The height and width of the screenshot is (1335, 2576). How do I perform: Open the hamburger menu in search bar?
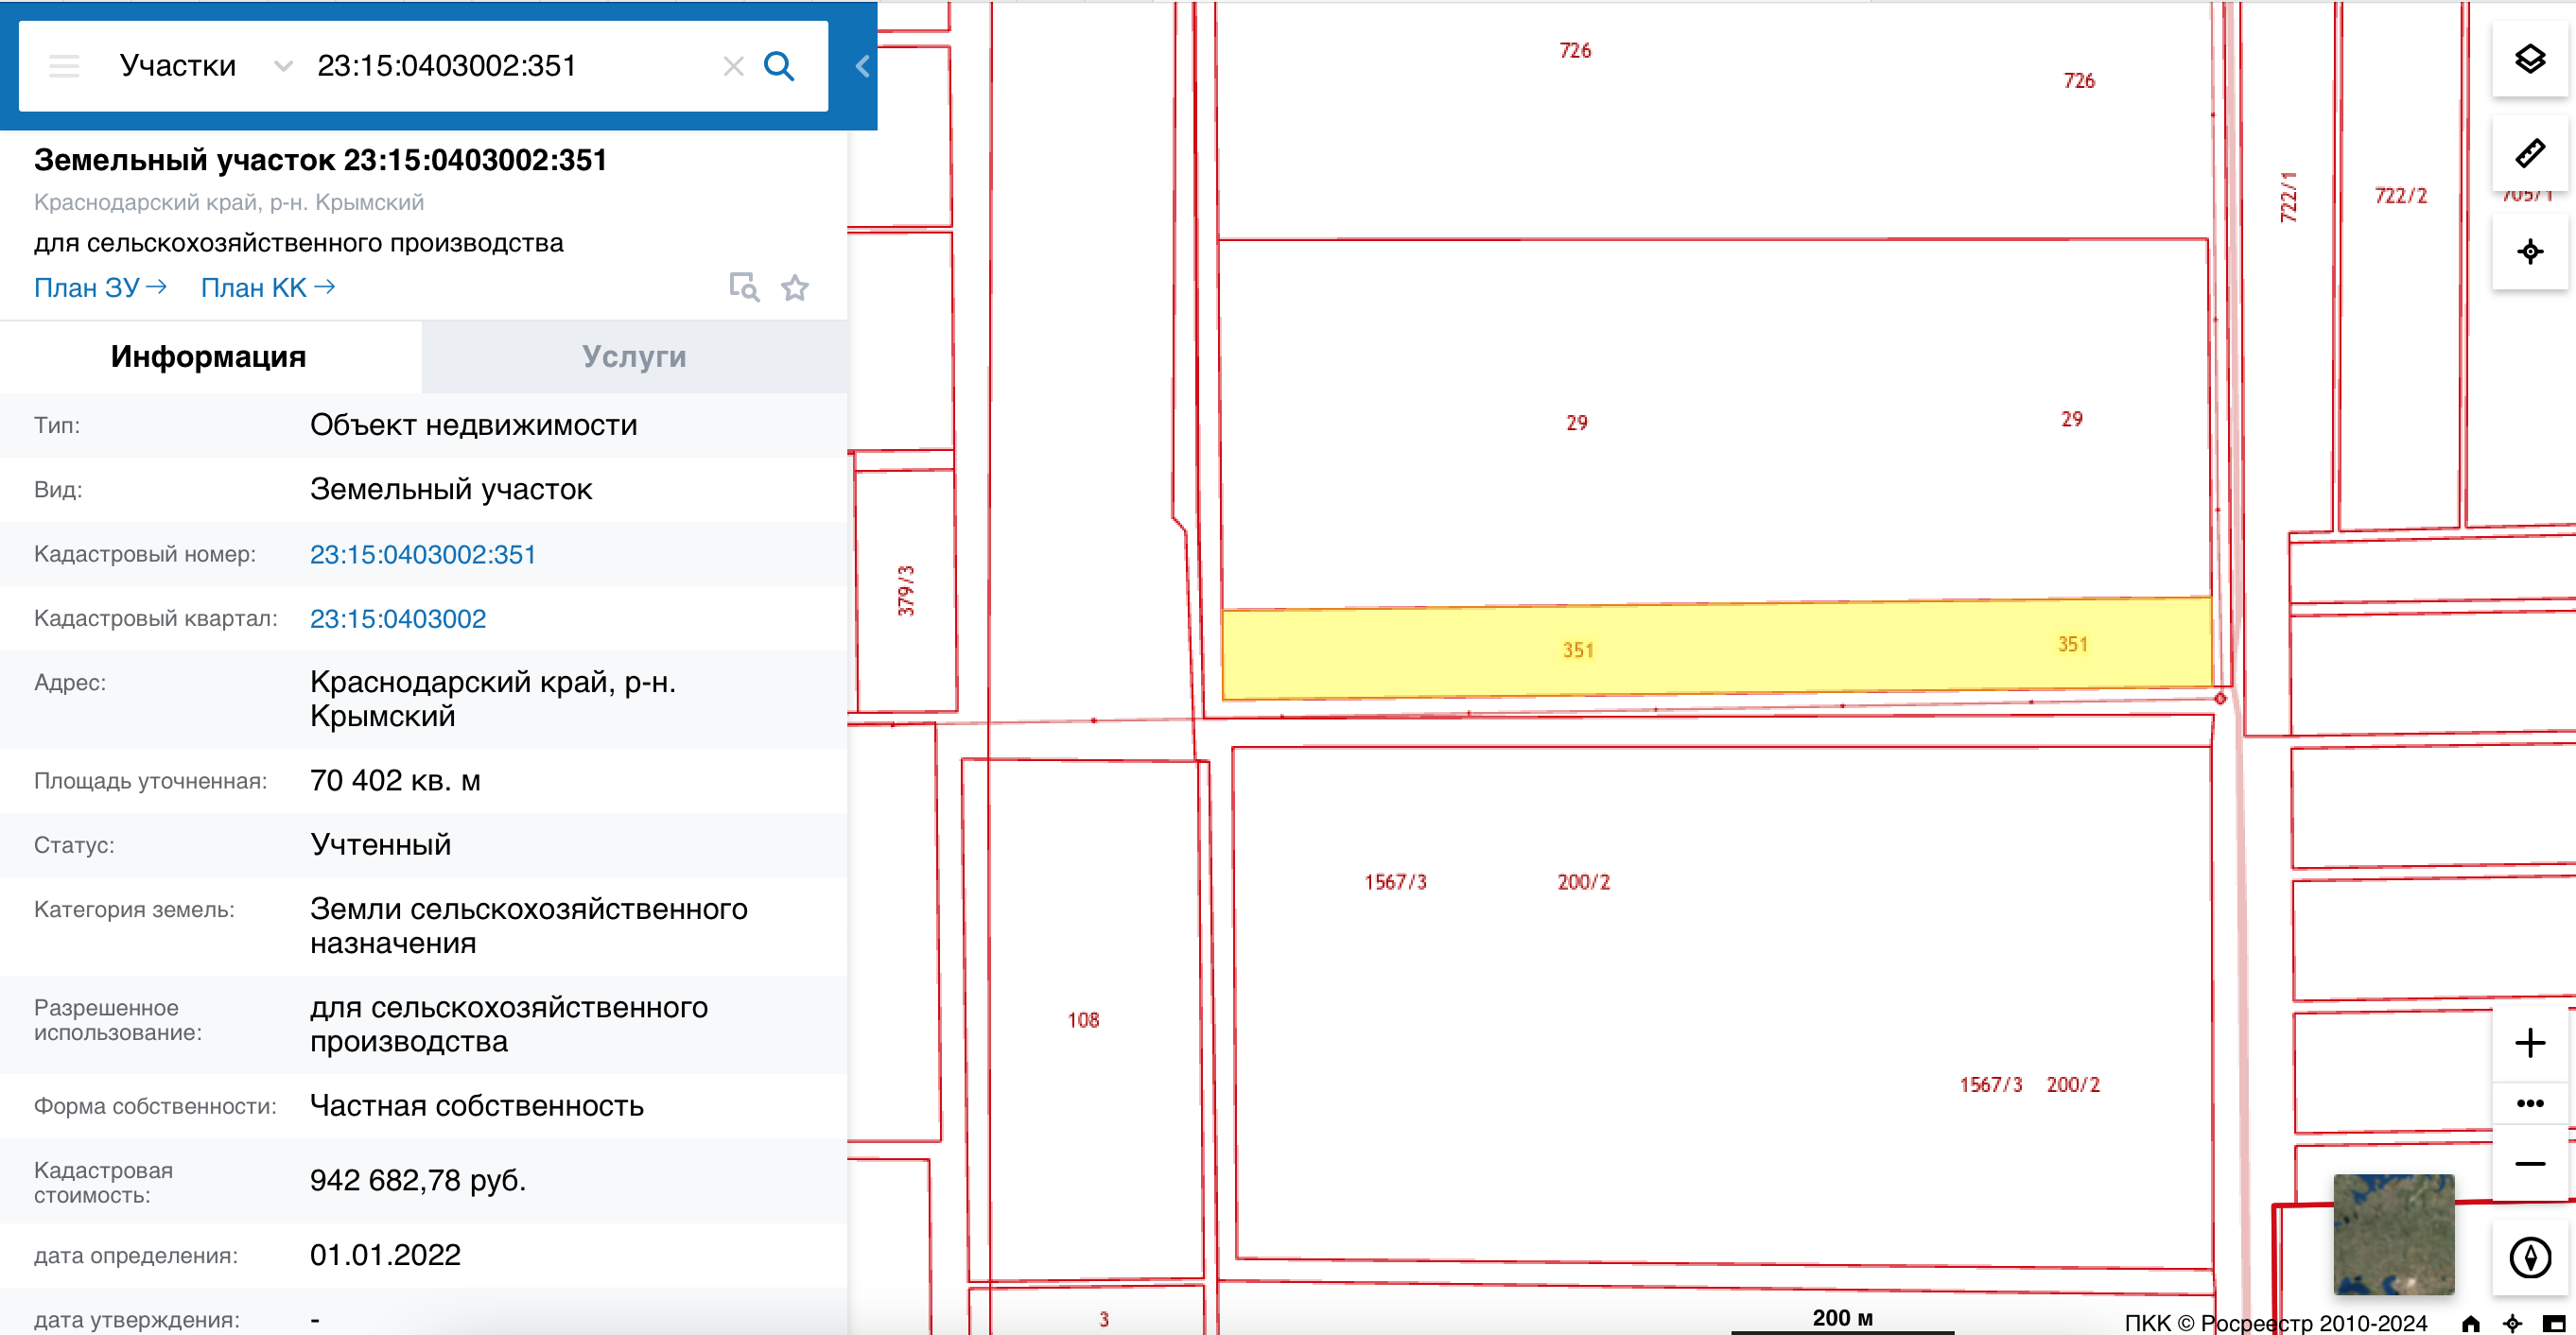click(x=64, y=66)
